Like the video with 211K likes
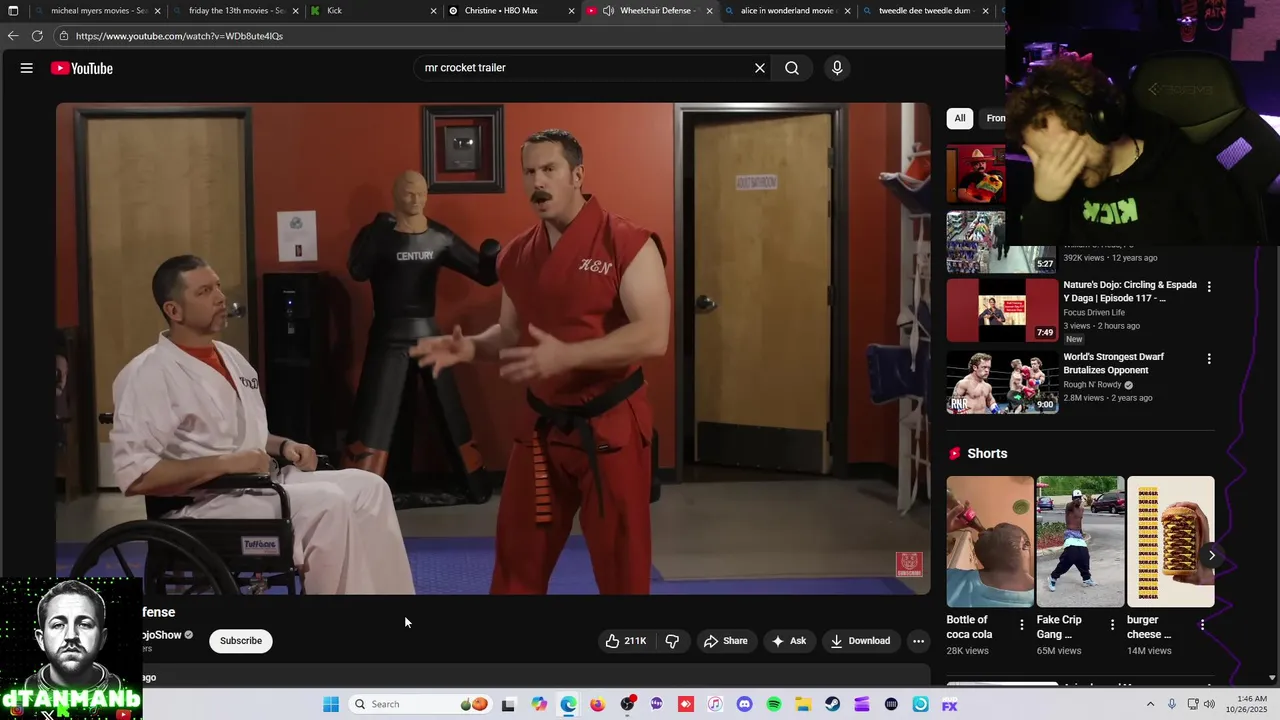 pyautogui.click(x=626, y=641)
